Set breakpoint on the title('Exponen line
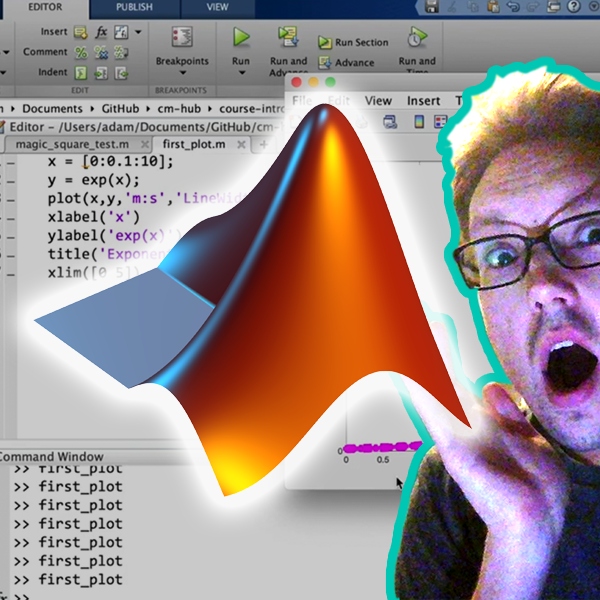The width and height of the screenshot is (600, 600). 11,256
